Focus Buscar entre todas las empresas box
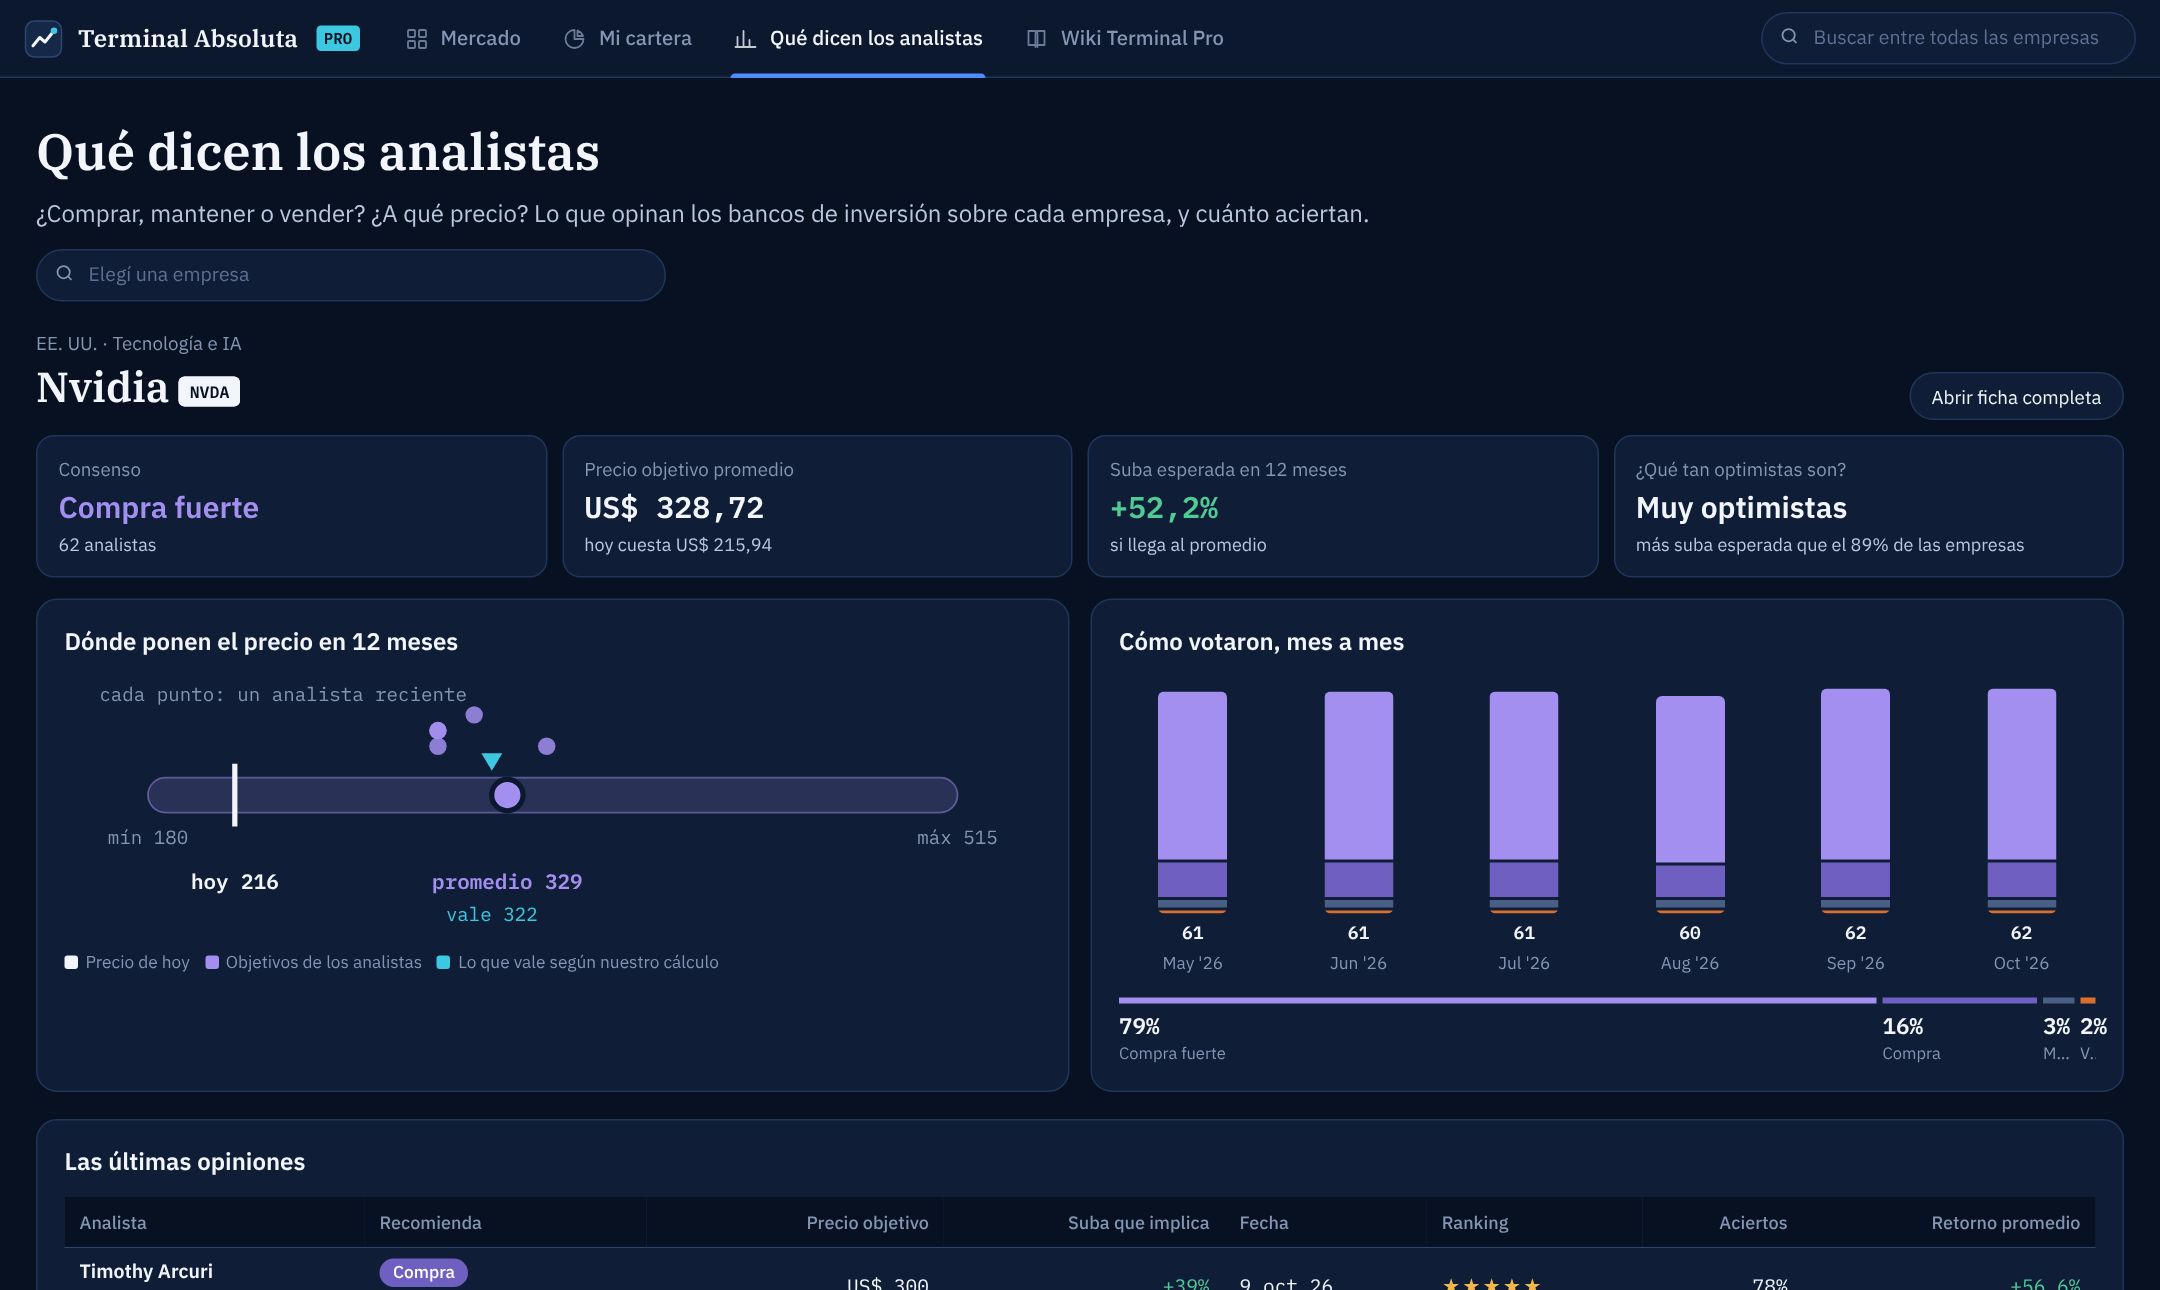 click(1948, 38)
